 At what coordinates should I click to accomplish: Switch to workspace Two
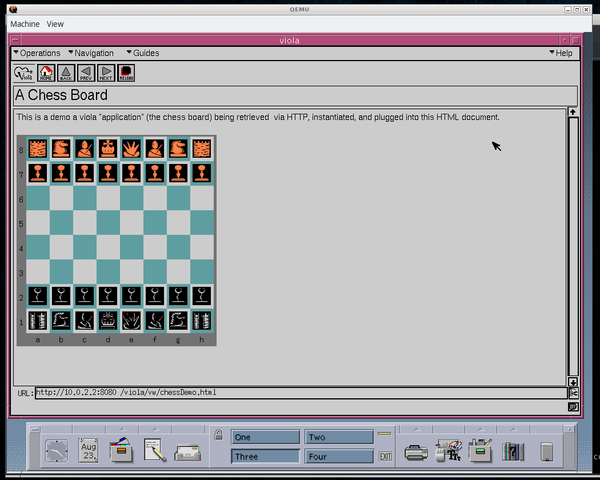pos(339,437)
